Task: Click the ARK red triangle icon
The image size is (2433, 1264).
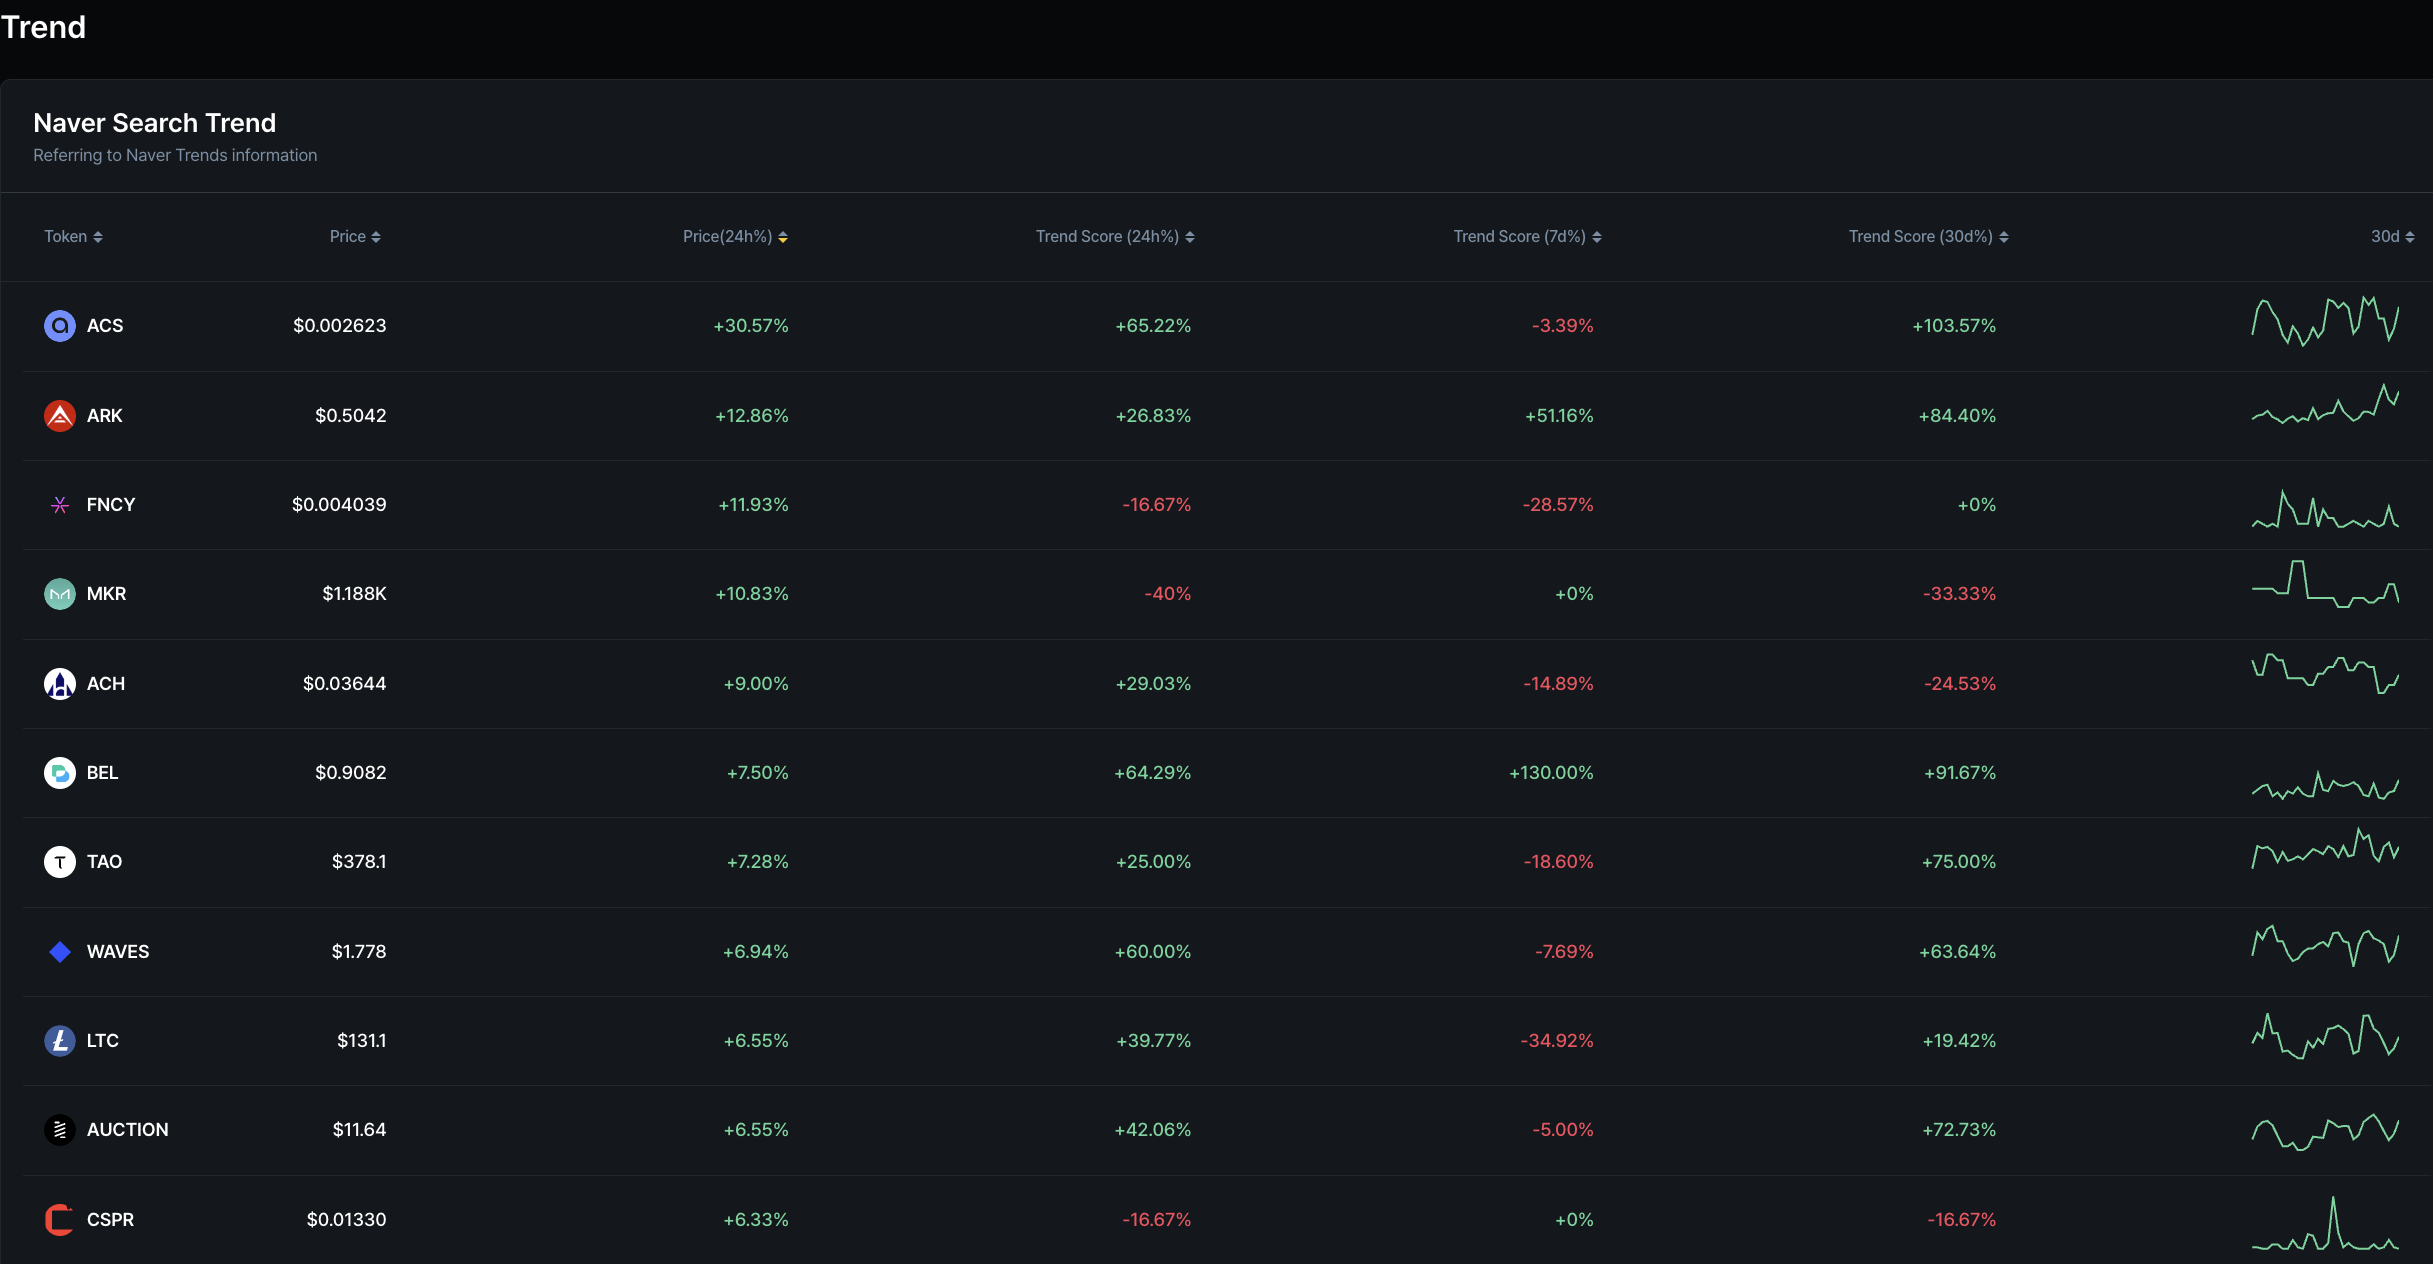Action: click(x=60, y=415)
